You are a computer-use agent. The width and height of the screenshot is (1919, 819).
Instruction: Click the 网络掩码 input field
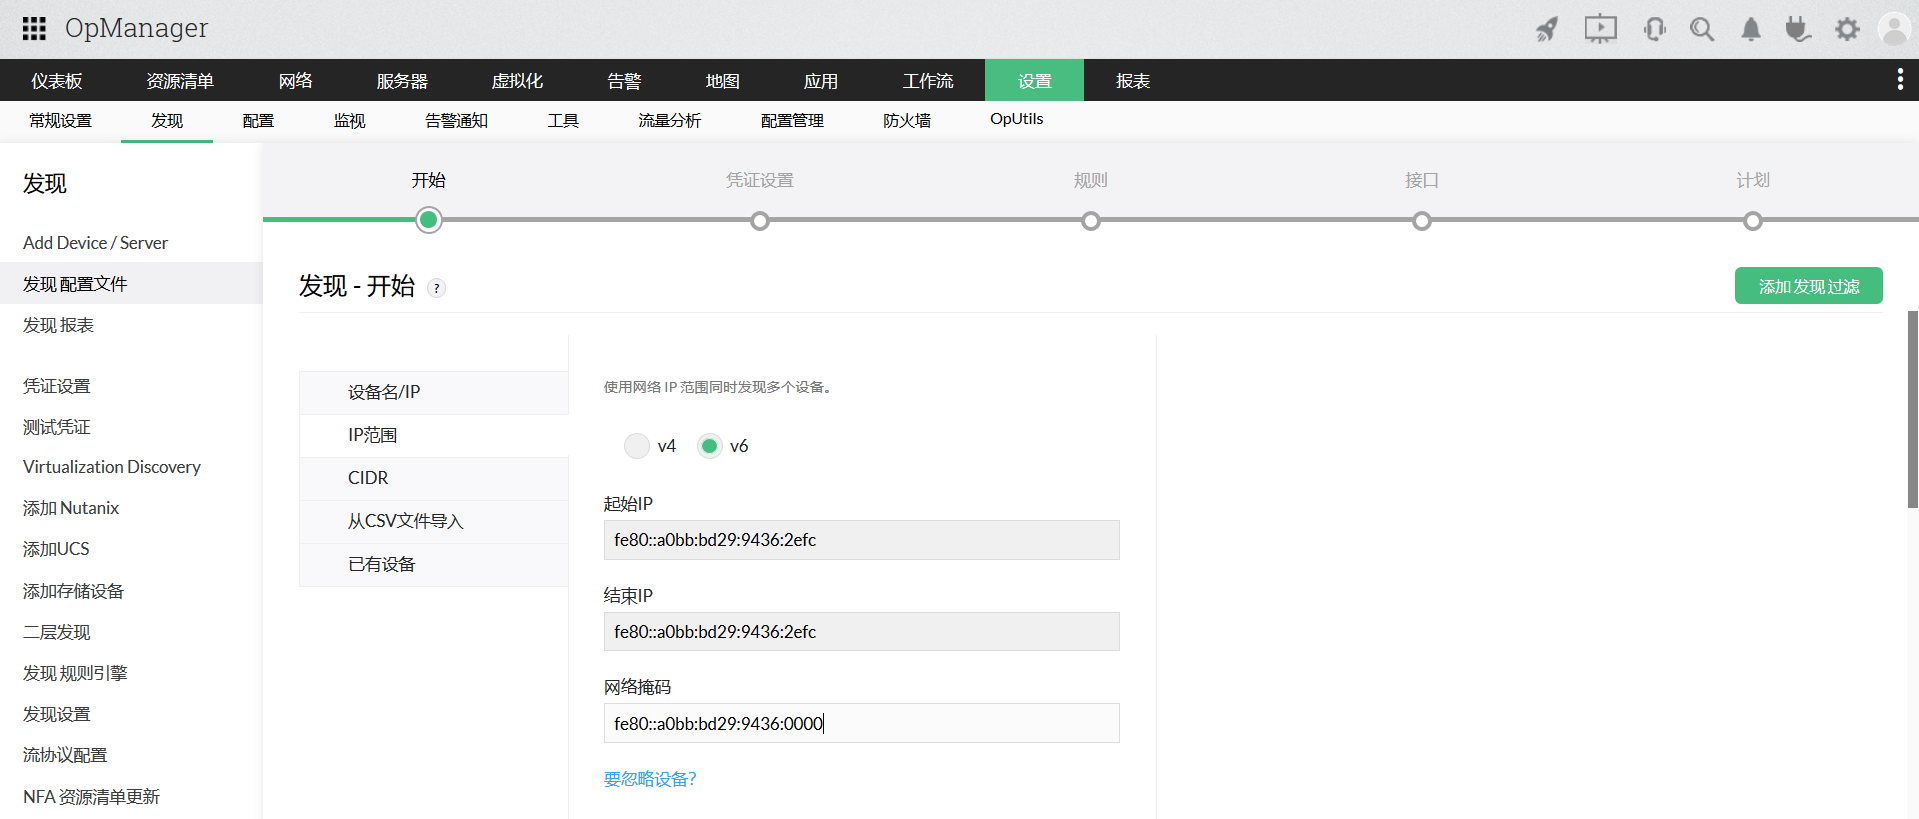tap(861, 723)
